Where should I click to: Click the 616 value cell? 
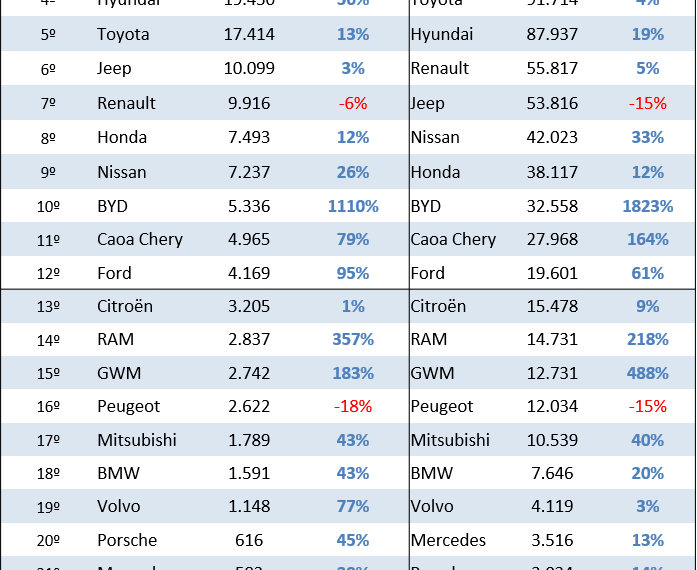point(249,541)
